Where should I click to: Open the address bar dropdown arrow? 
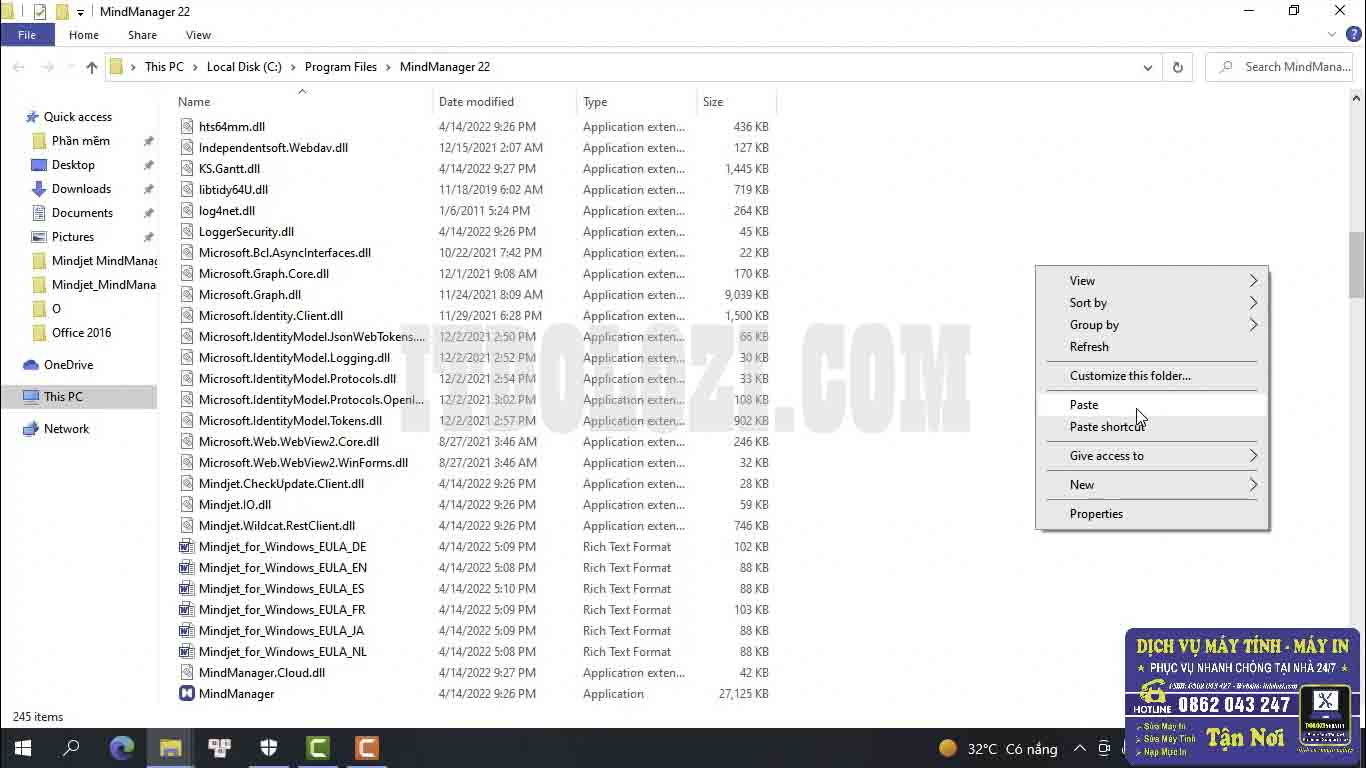(1147, 67)
